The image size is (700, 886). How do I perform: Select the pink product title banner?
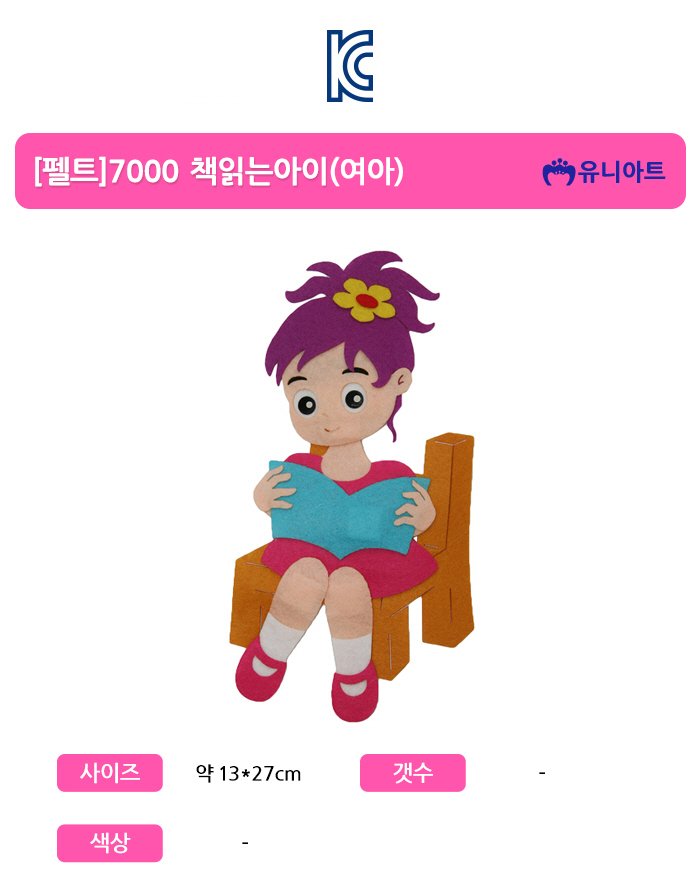350,171
